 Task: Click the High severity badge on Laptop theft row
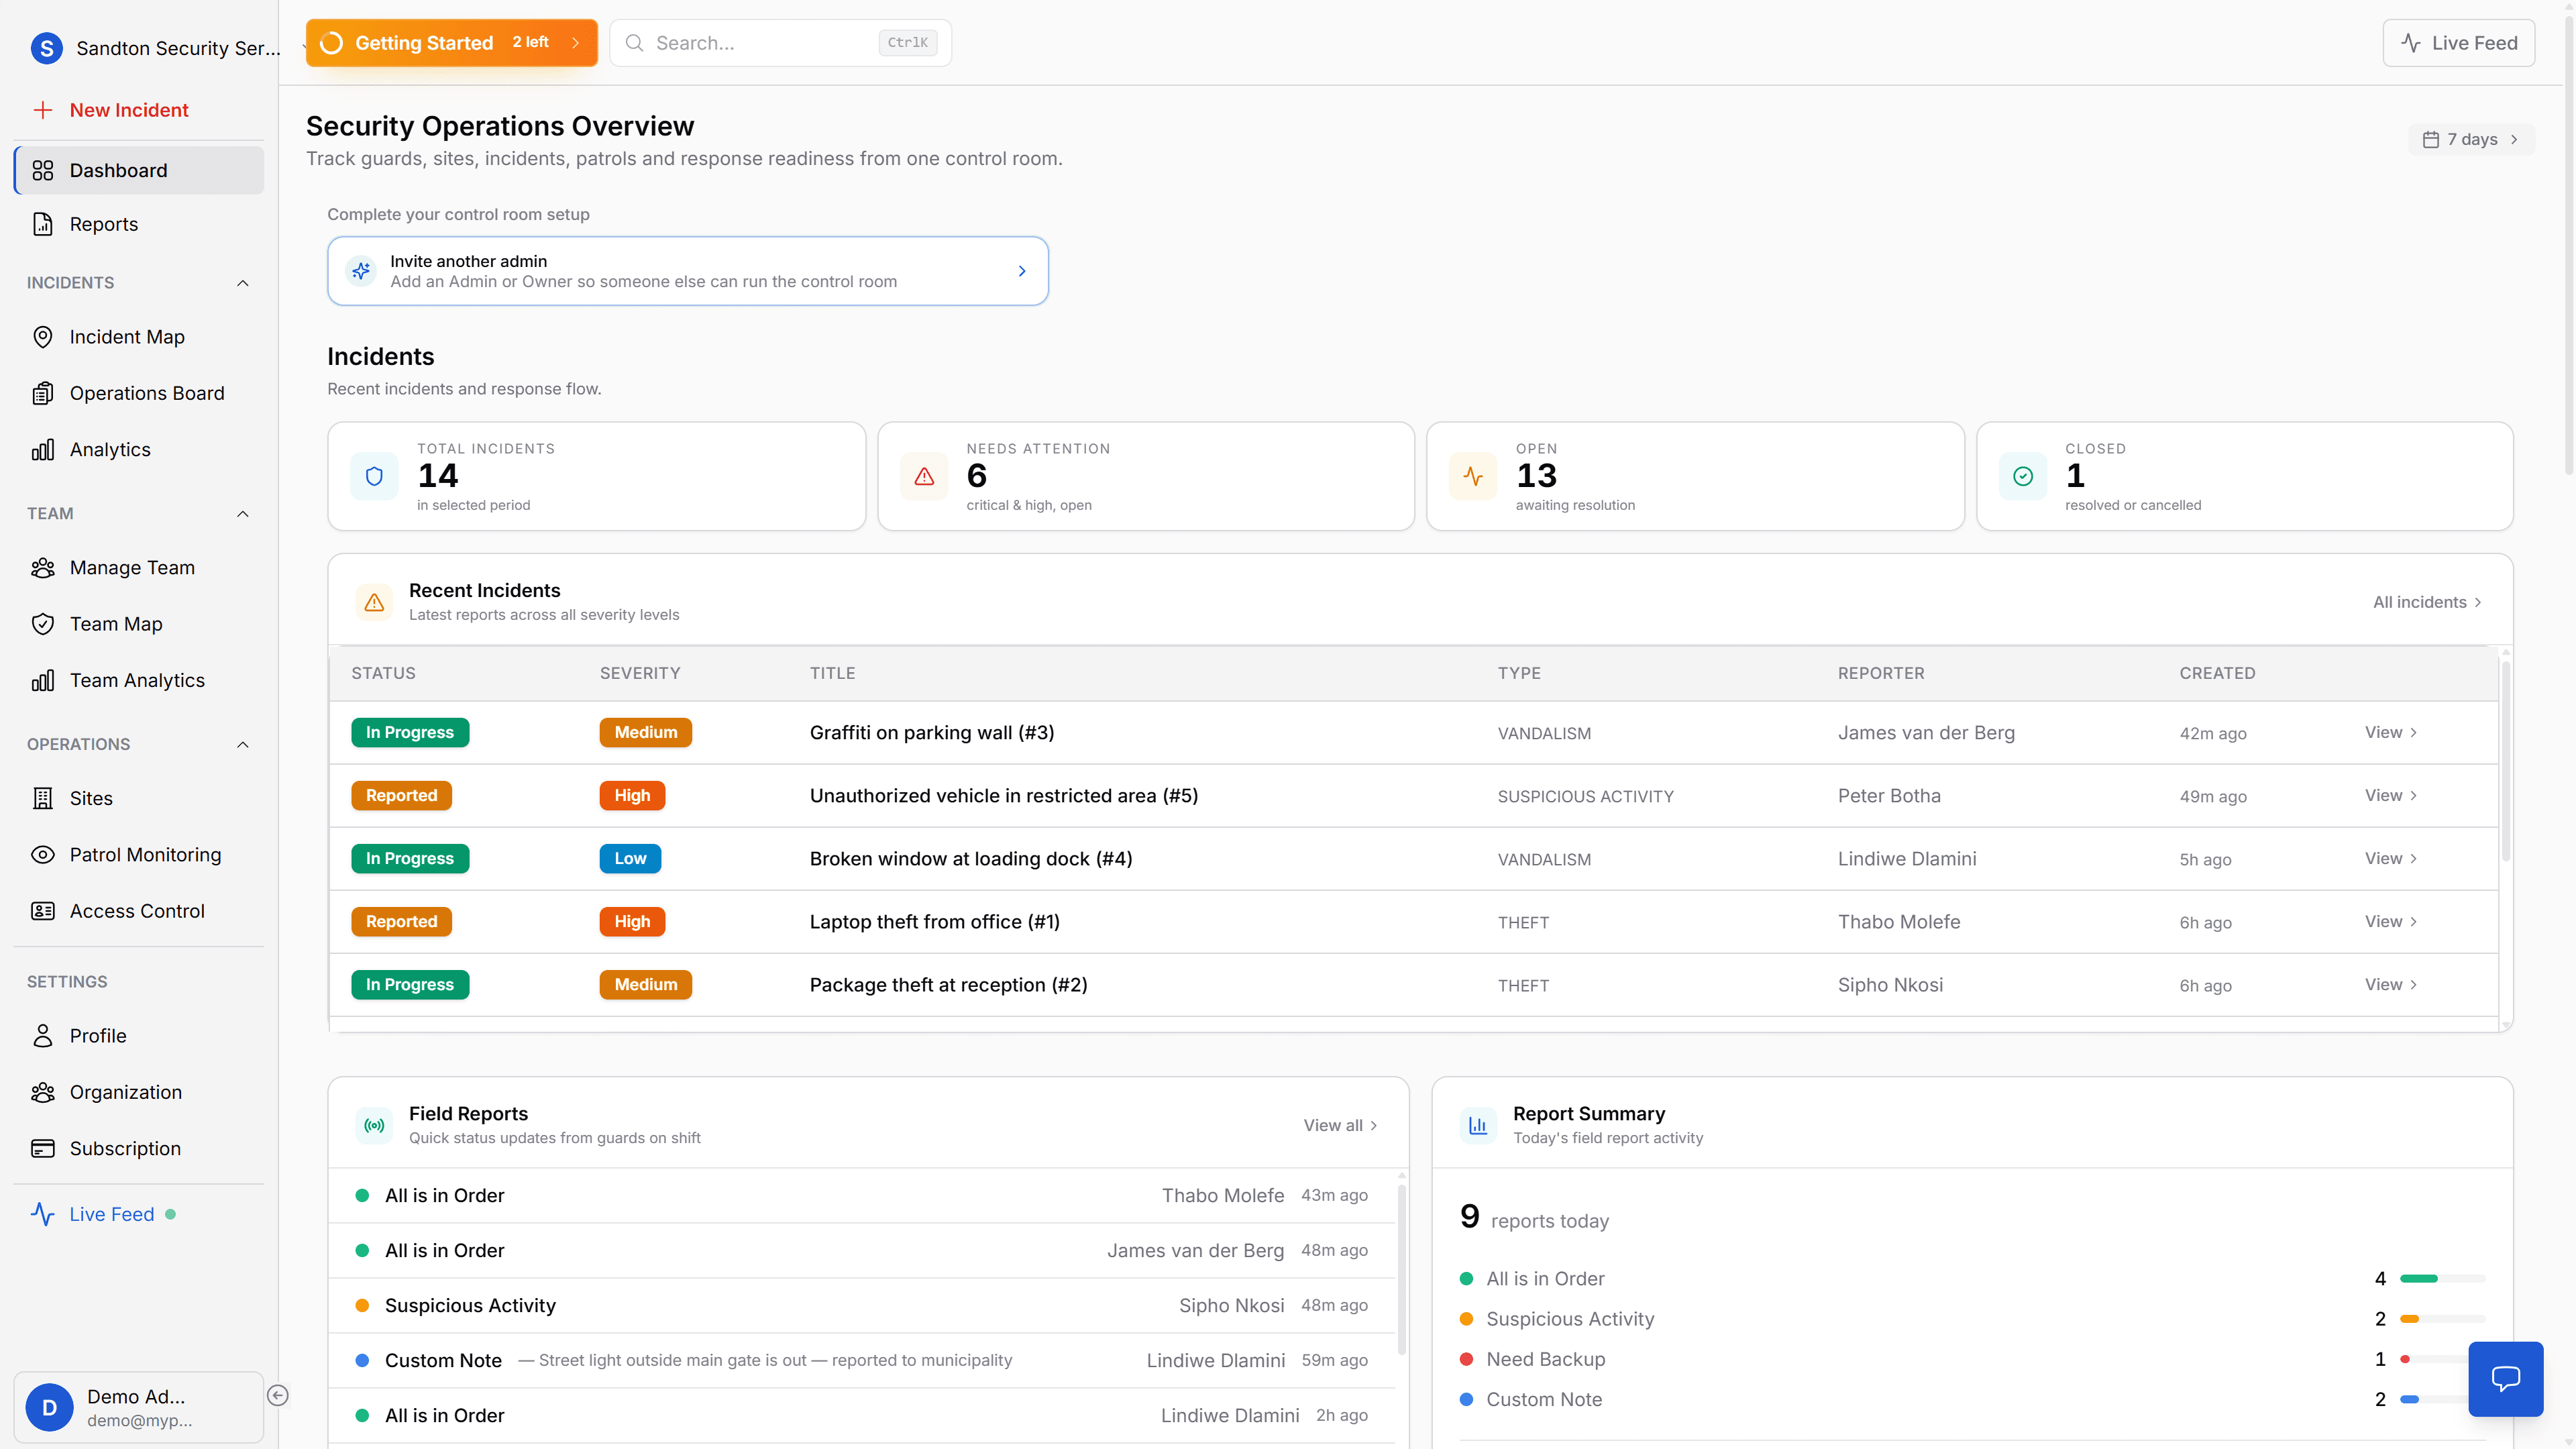(631, 921)
